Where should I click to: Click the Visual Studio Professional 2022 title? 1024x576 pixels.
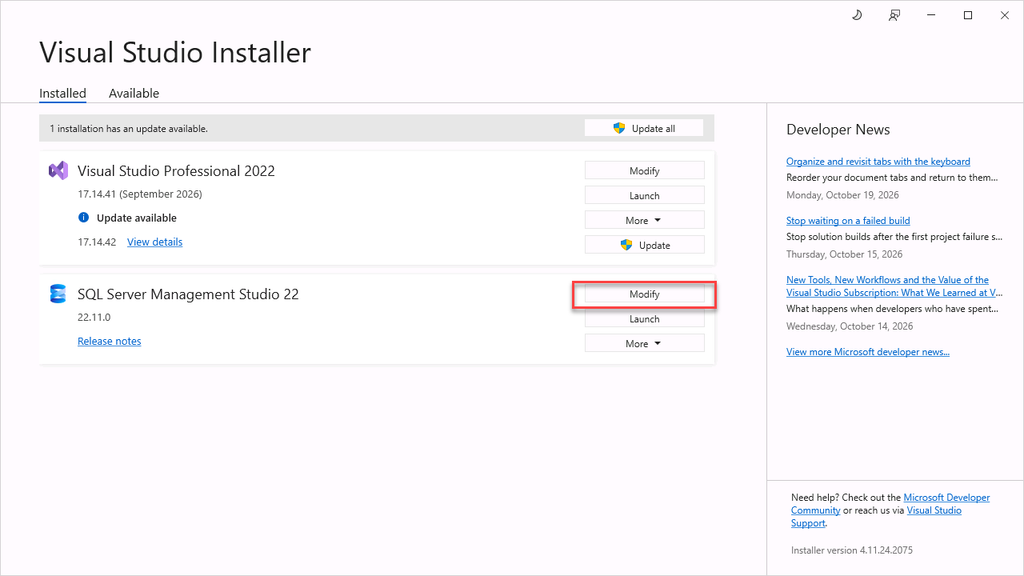coord(176,170)
